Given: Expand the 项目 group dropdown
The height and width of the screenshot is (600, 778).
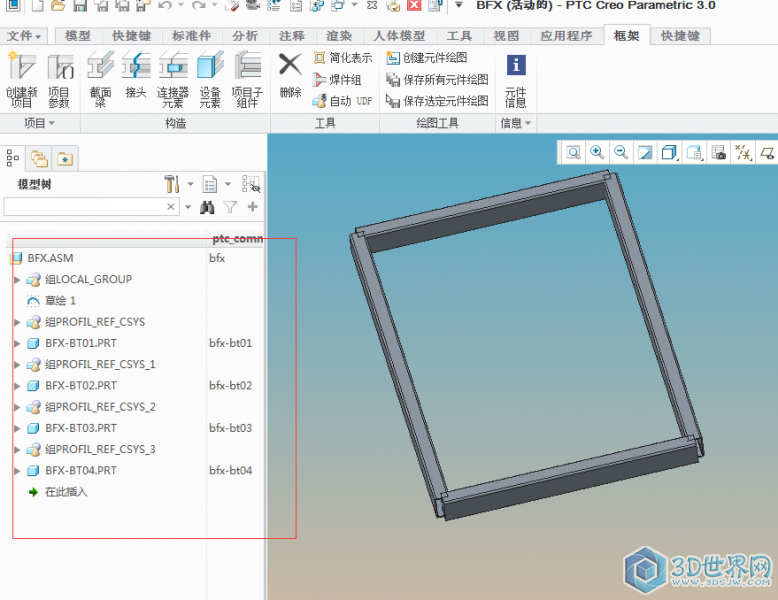Looking at the screenshot, I should point(40,123).
